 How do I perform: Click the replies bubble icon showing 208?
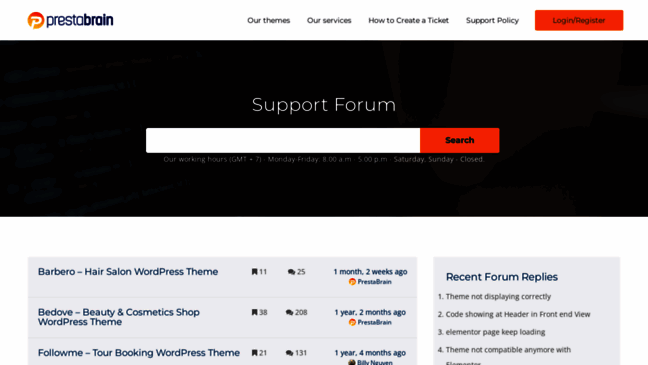289,312
